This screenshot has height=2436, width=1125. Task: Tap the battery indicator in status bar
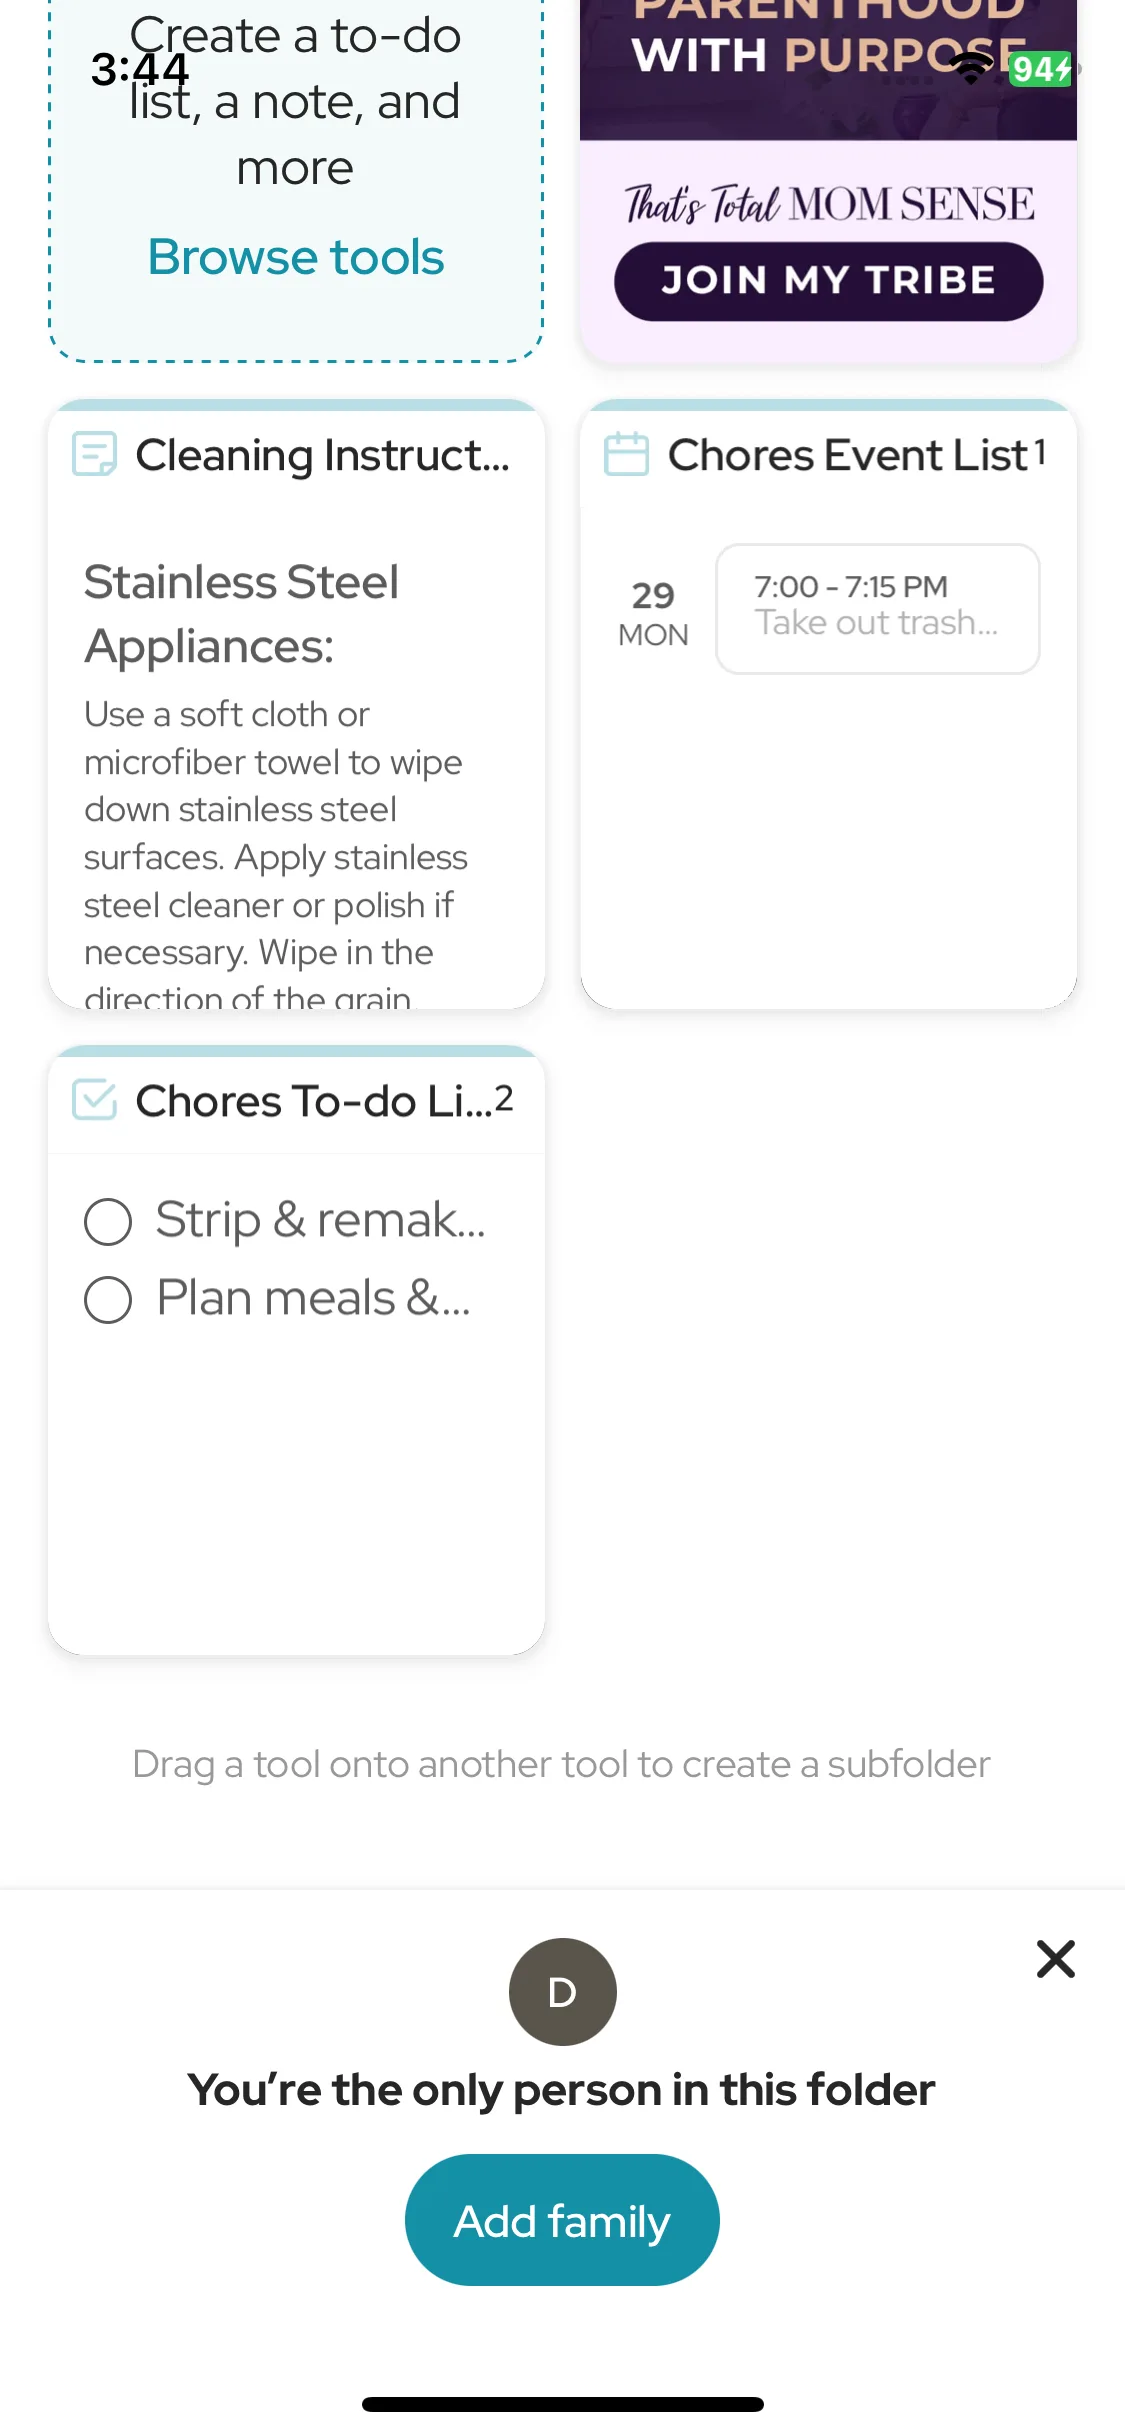1043,69
